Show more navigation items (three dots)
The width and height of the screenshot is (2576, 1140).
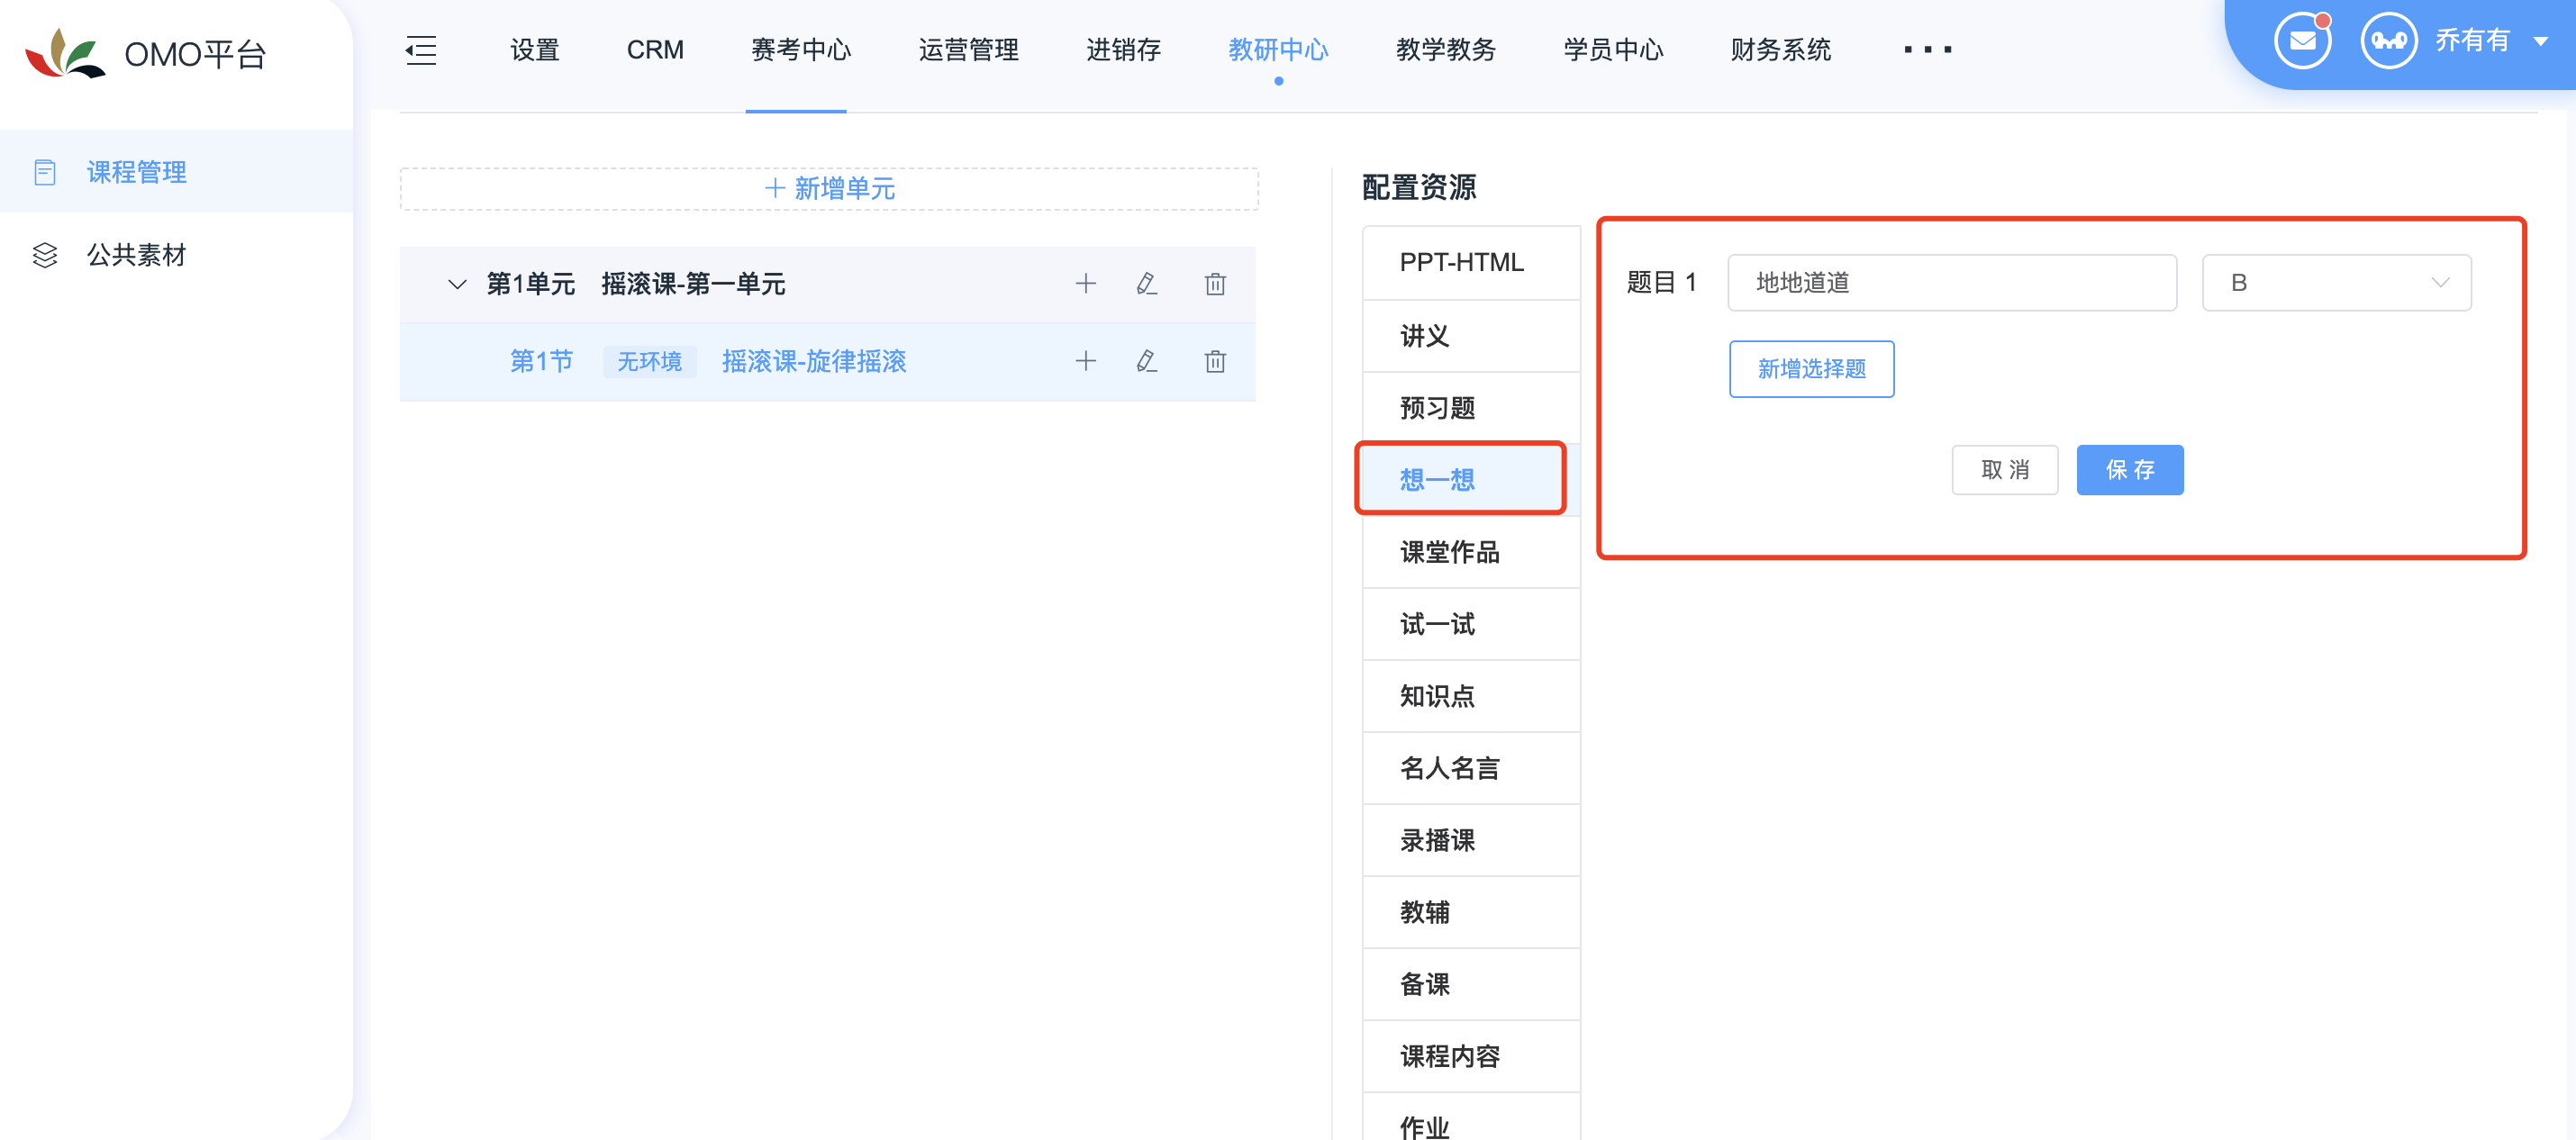[1927, 49]
